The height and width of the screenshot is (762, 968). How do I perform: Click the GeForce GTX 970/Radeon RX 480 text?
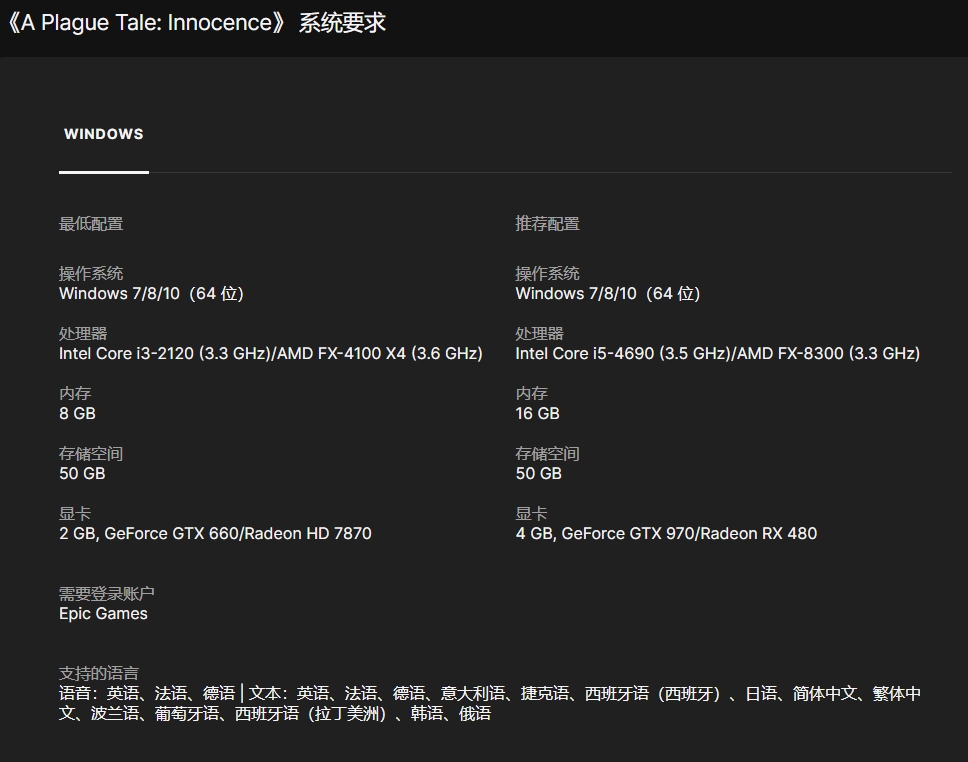coord(667,534)
